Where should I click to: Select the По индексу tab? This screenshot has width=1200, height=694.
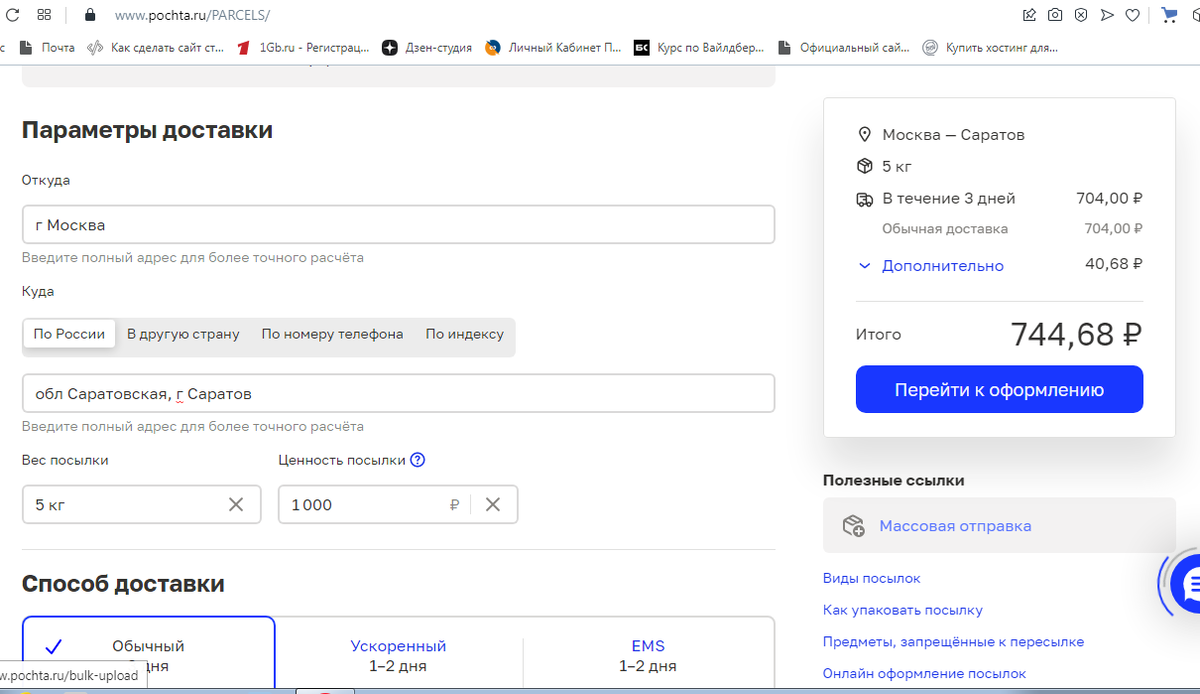click(464, 334)
